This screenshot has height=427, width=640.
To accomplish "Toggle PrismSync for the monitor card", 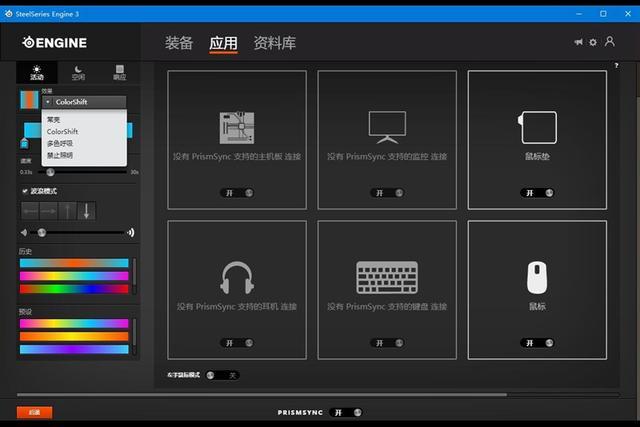I will click(387, 193).
